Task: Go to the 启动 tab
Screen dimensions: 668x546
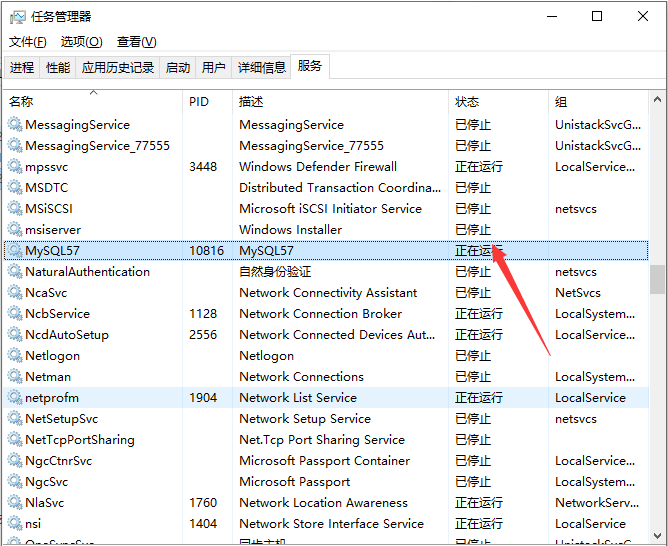Action: 177,68
